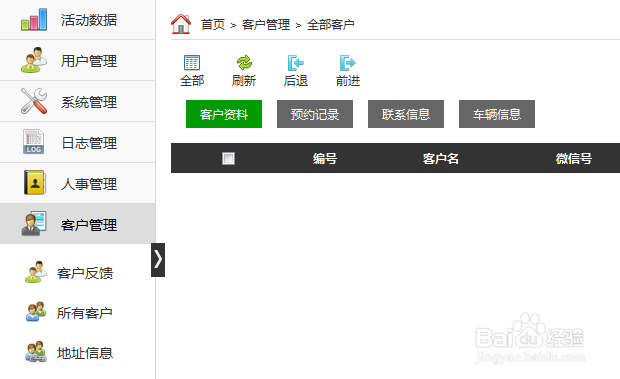The image size is (620, 379).
Task: Switch to the 联系信息 tab
Action: [x=406, y=114]
